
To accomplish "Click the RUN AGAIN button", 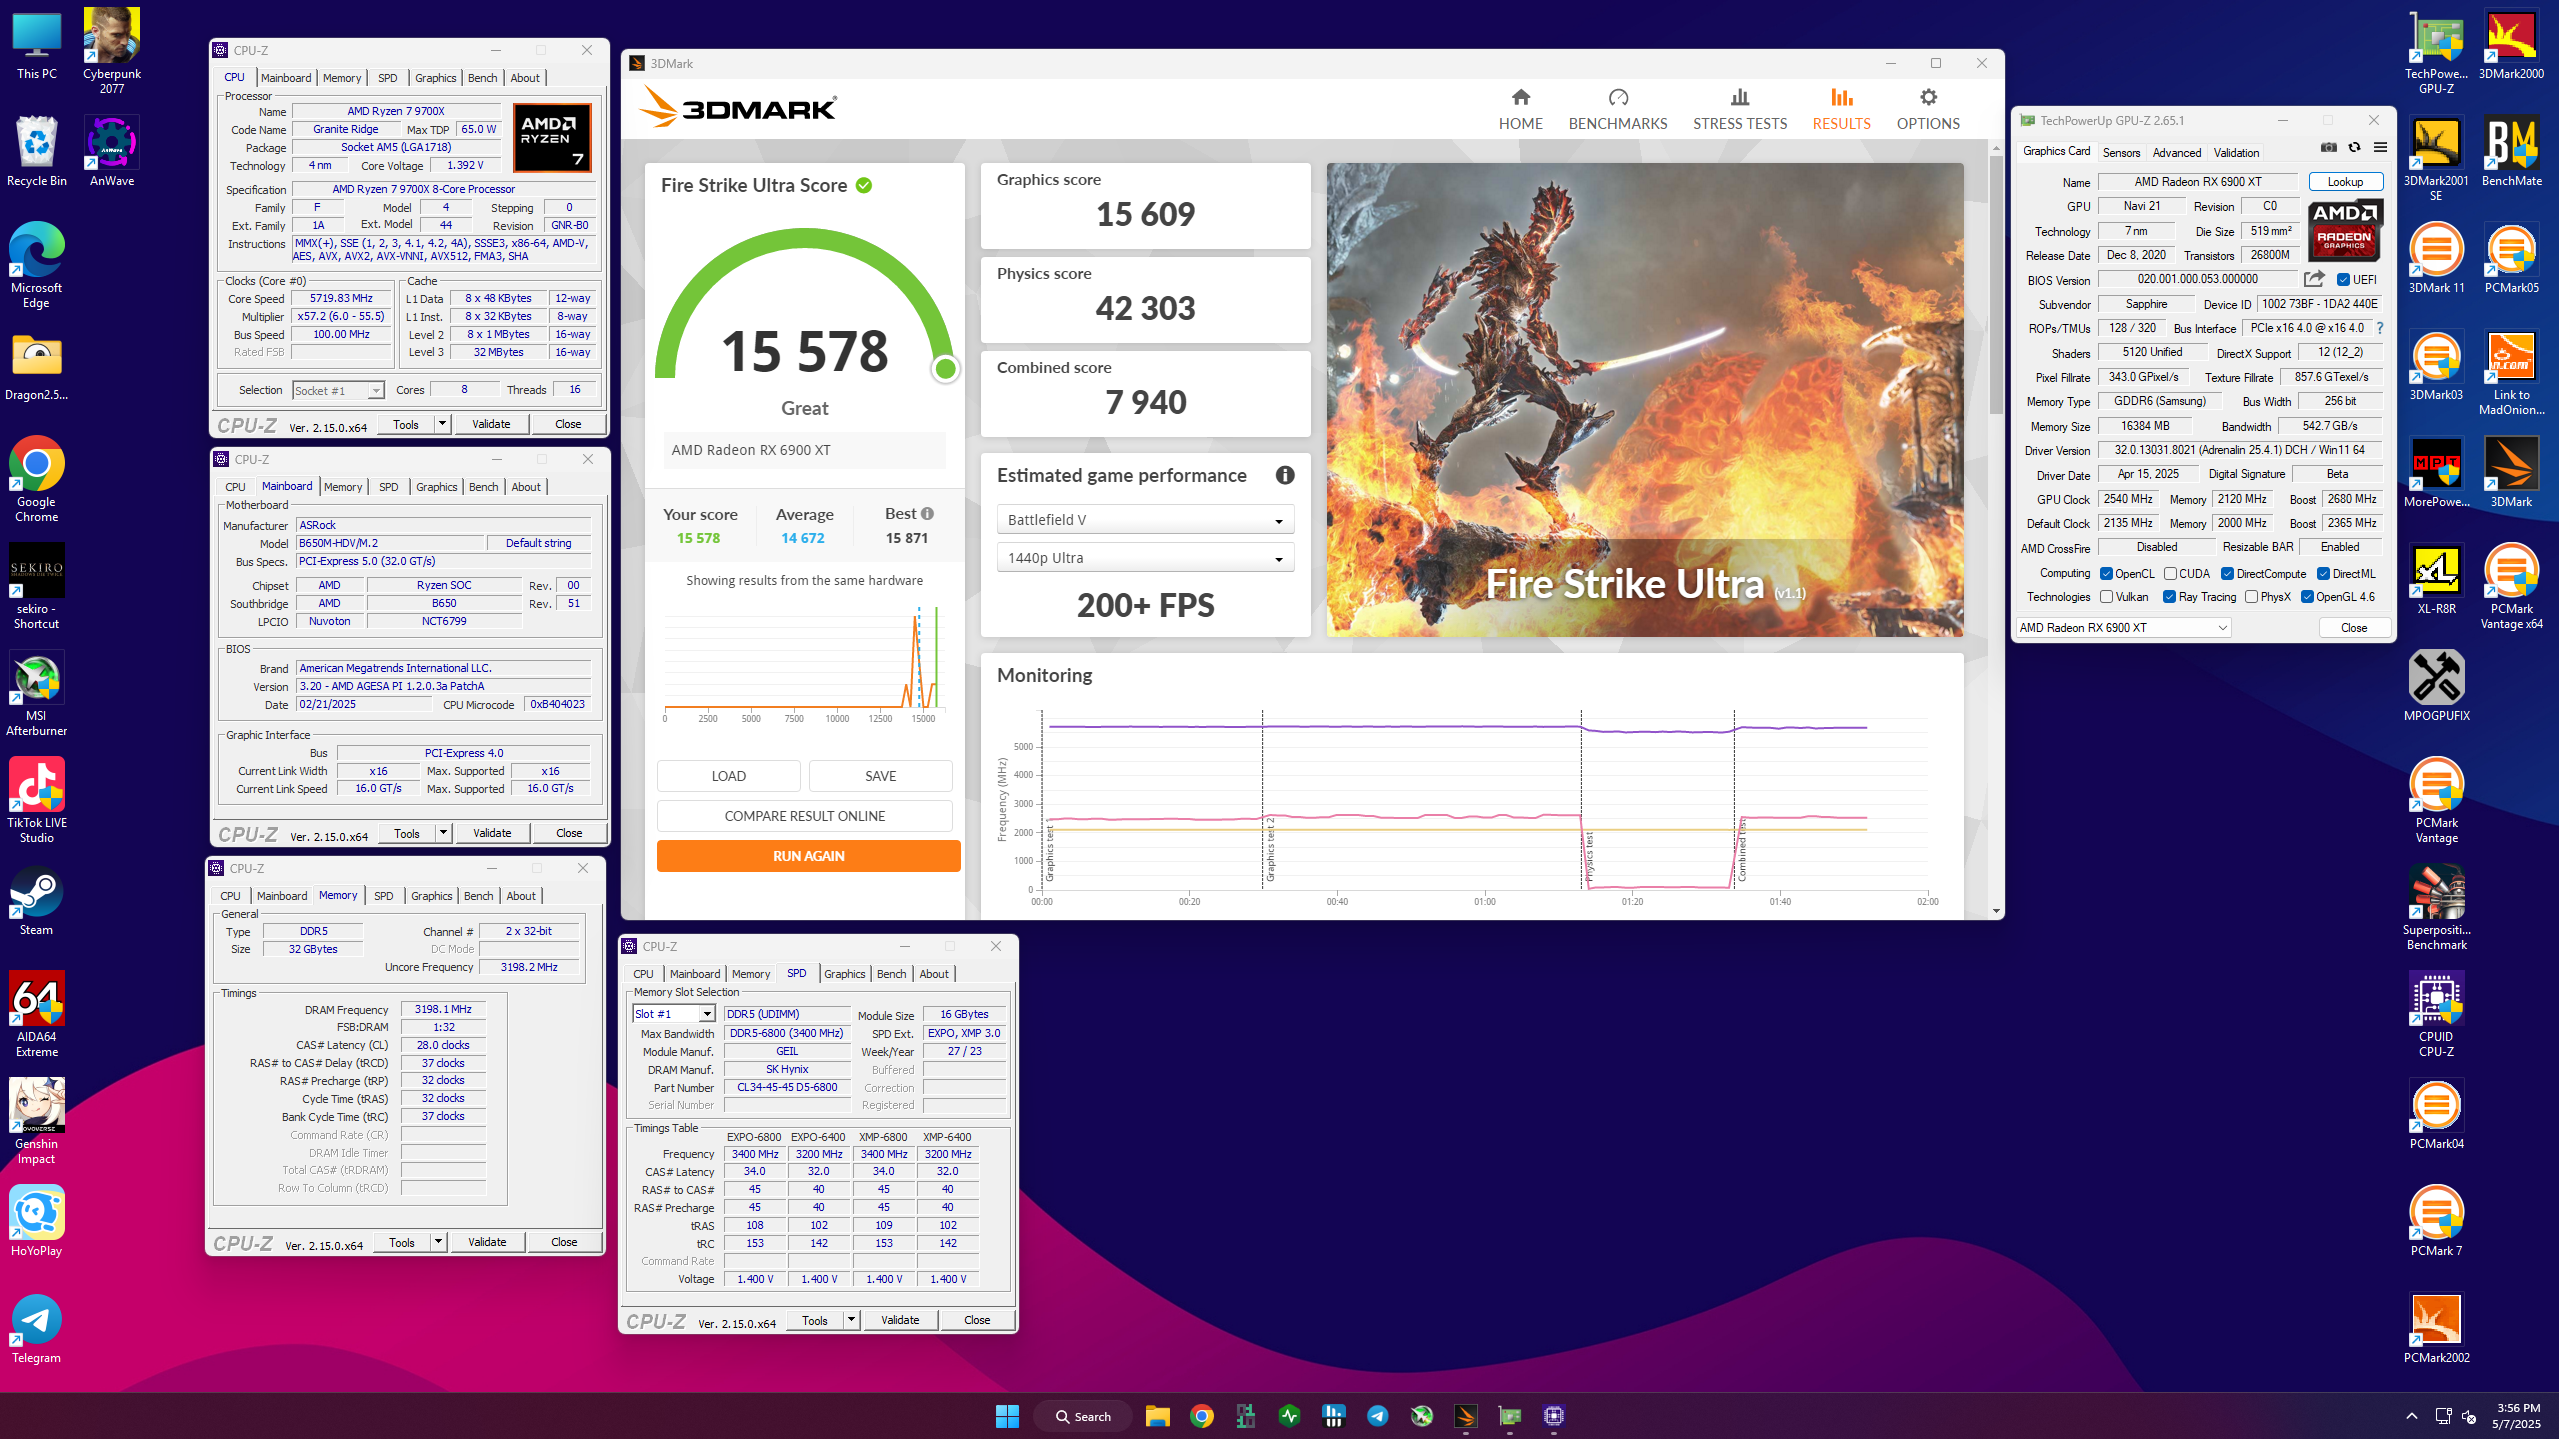I will tap(808, 856).
